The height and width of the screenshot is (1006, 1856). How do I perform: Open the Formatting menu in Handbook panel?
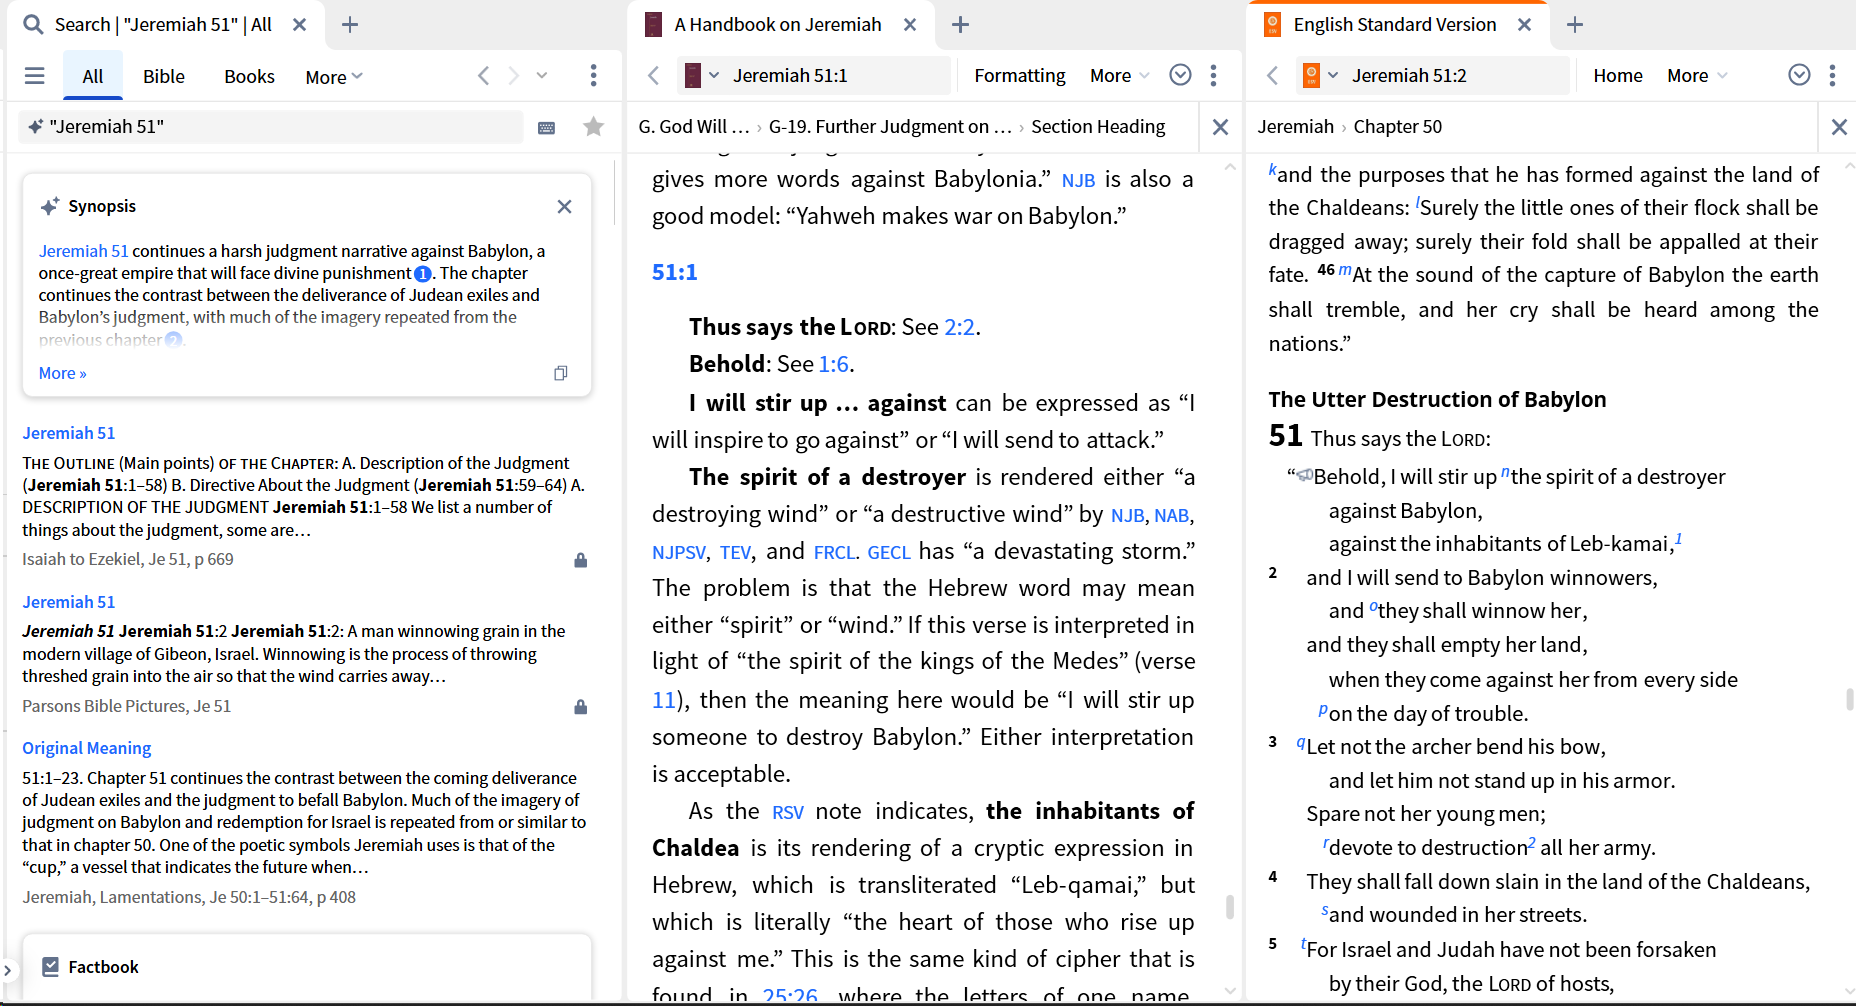[x=1020, y=76]
